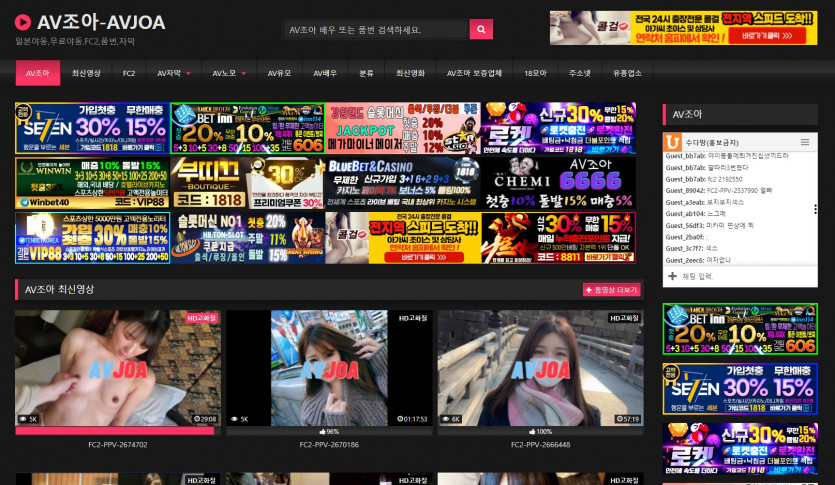Focus the AV조아 search input field
835x485 pixels.
tap(375, 30)
